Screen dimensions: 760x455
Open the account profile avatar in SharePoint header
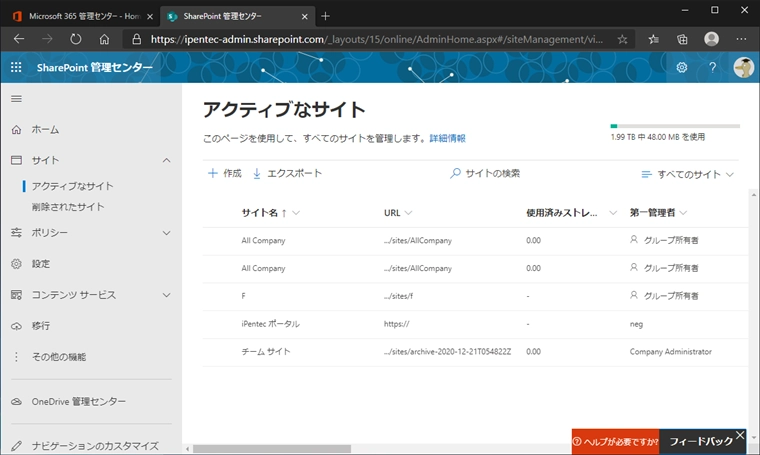click(x=744, y=67)
